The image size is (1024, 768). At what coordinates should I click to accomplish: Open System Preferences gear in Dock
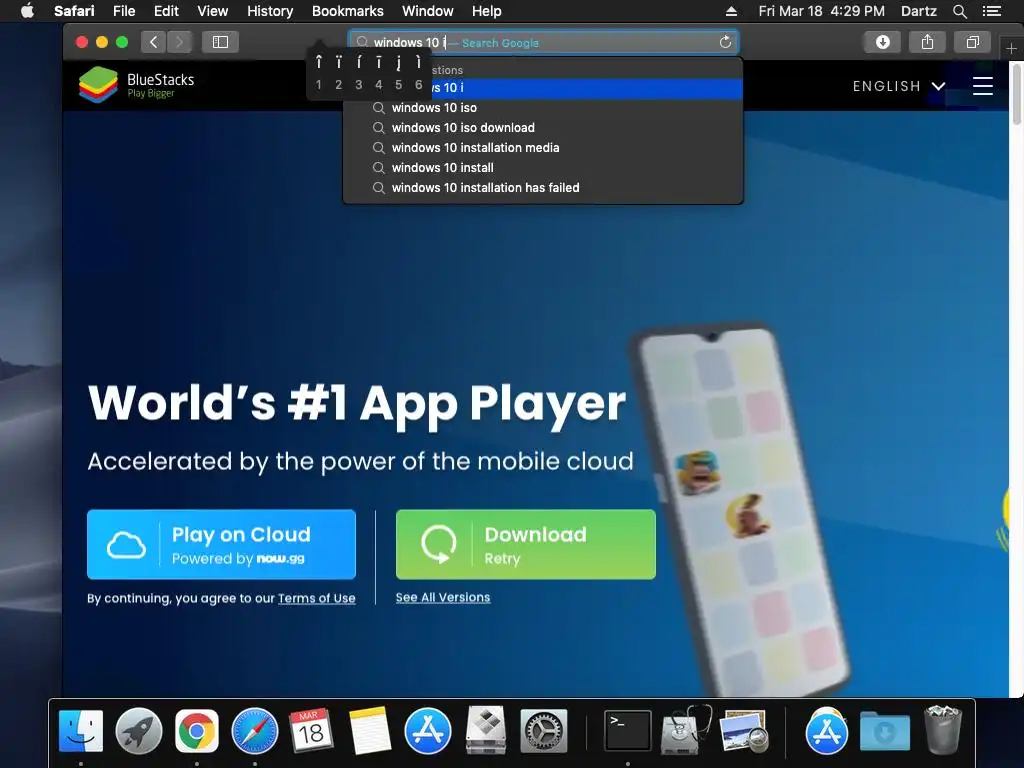click(x=543, y=730)
